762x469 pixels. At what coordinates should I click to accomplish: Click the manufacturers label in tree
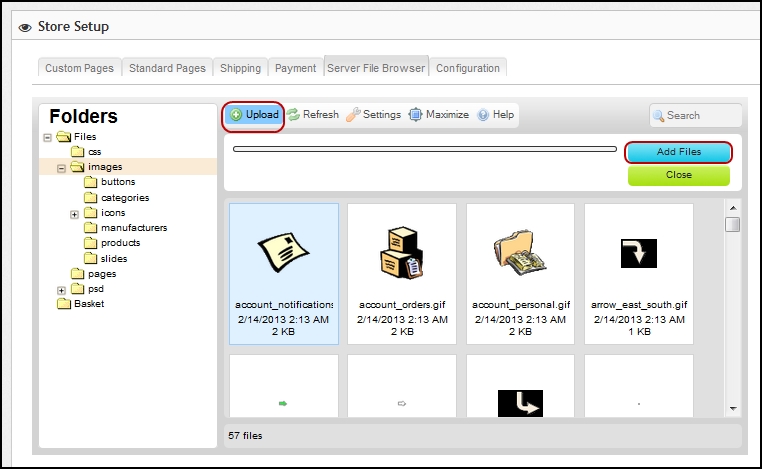134,227
